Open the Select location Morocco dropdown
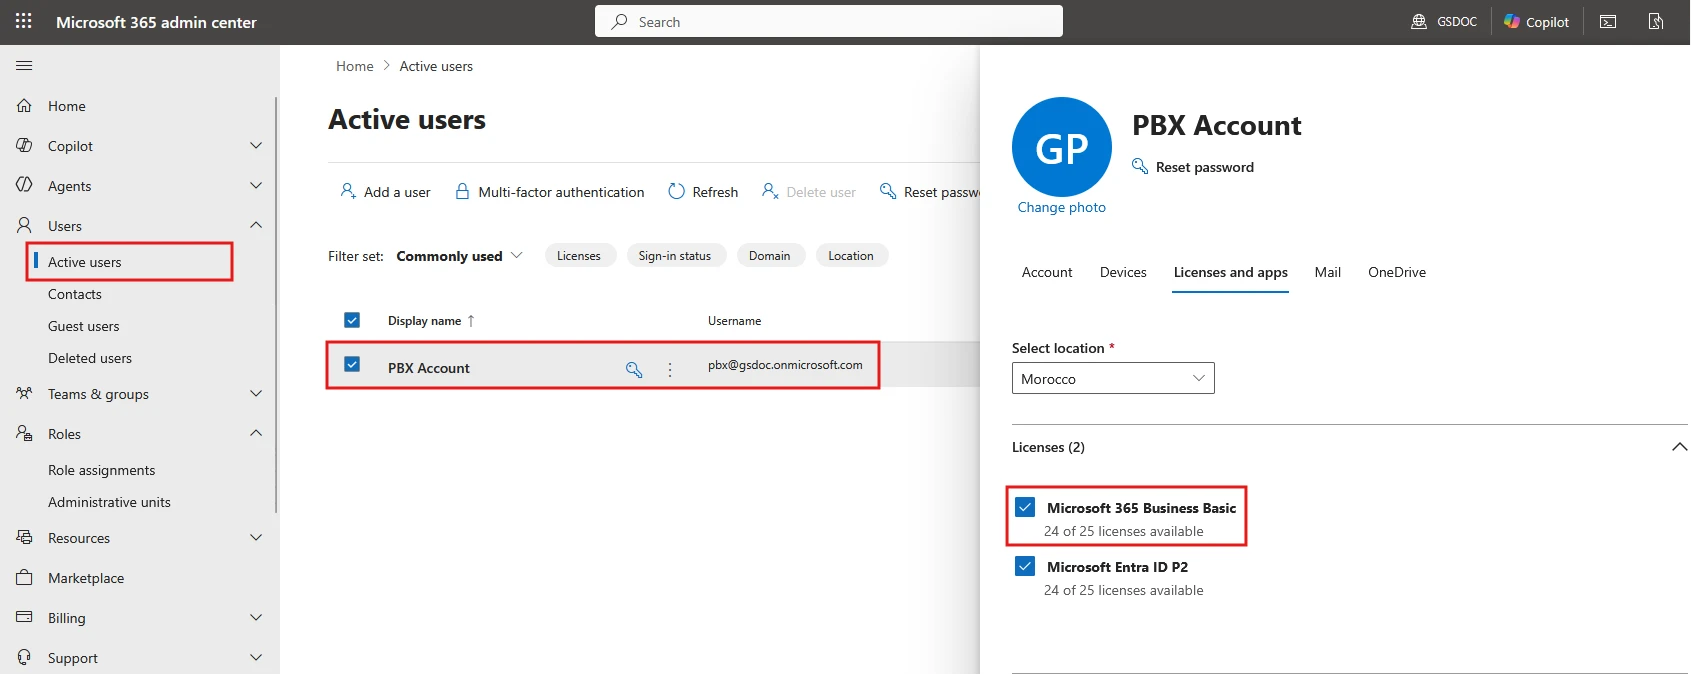Viewport: 1691px width, 675px height. coord(1113,378)
